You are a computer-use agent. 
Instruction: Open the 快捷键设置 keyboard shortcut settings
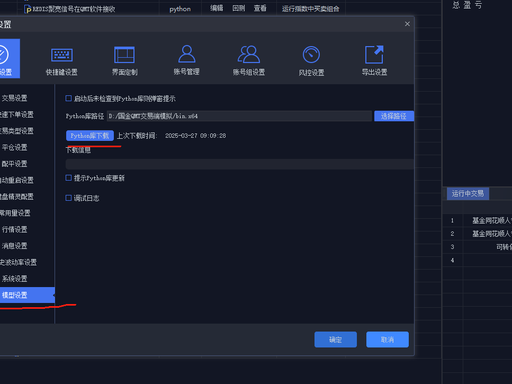62,62
